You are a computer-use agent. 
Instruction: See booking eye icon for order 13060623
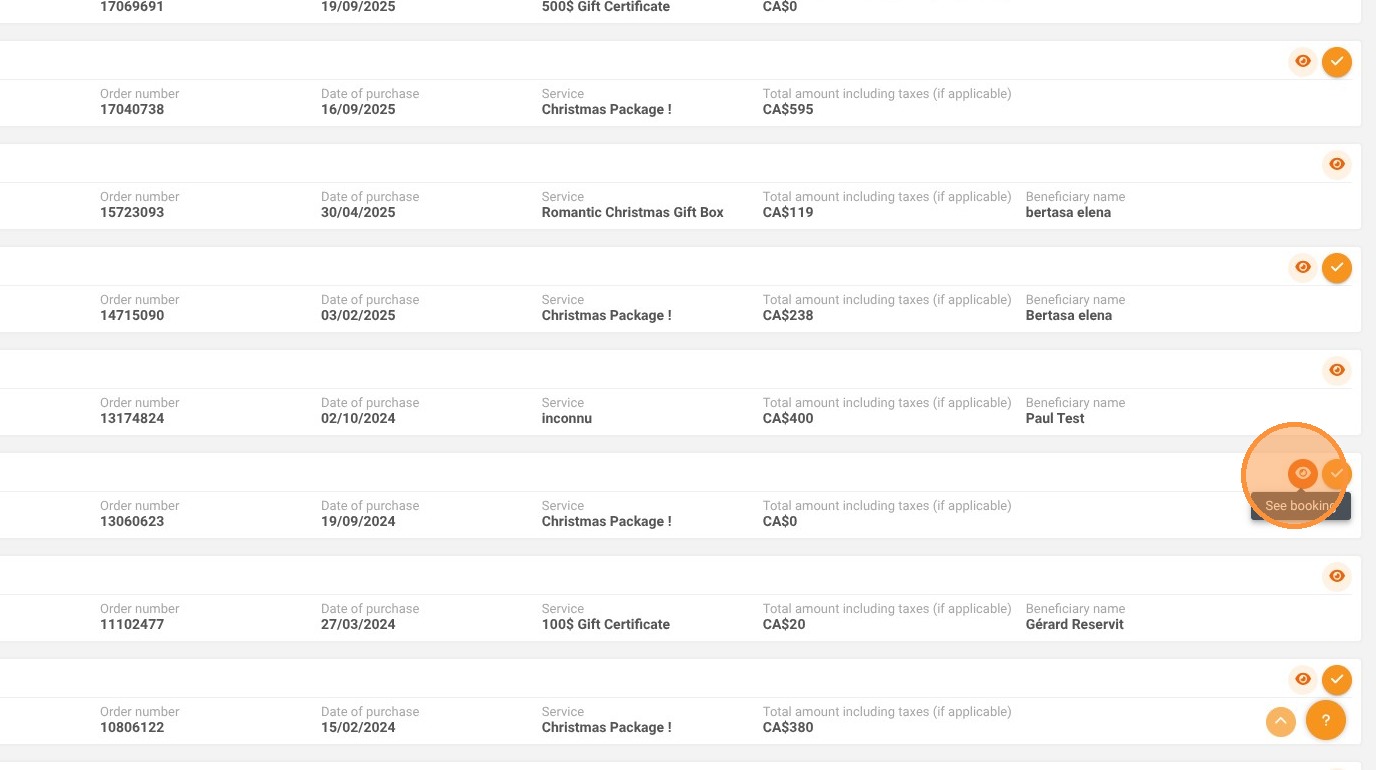tap(1303, 474)
